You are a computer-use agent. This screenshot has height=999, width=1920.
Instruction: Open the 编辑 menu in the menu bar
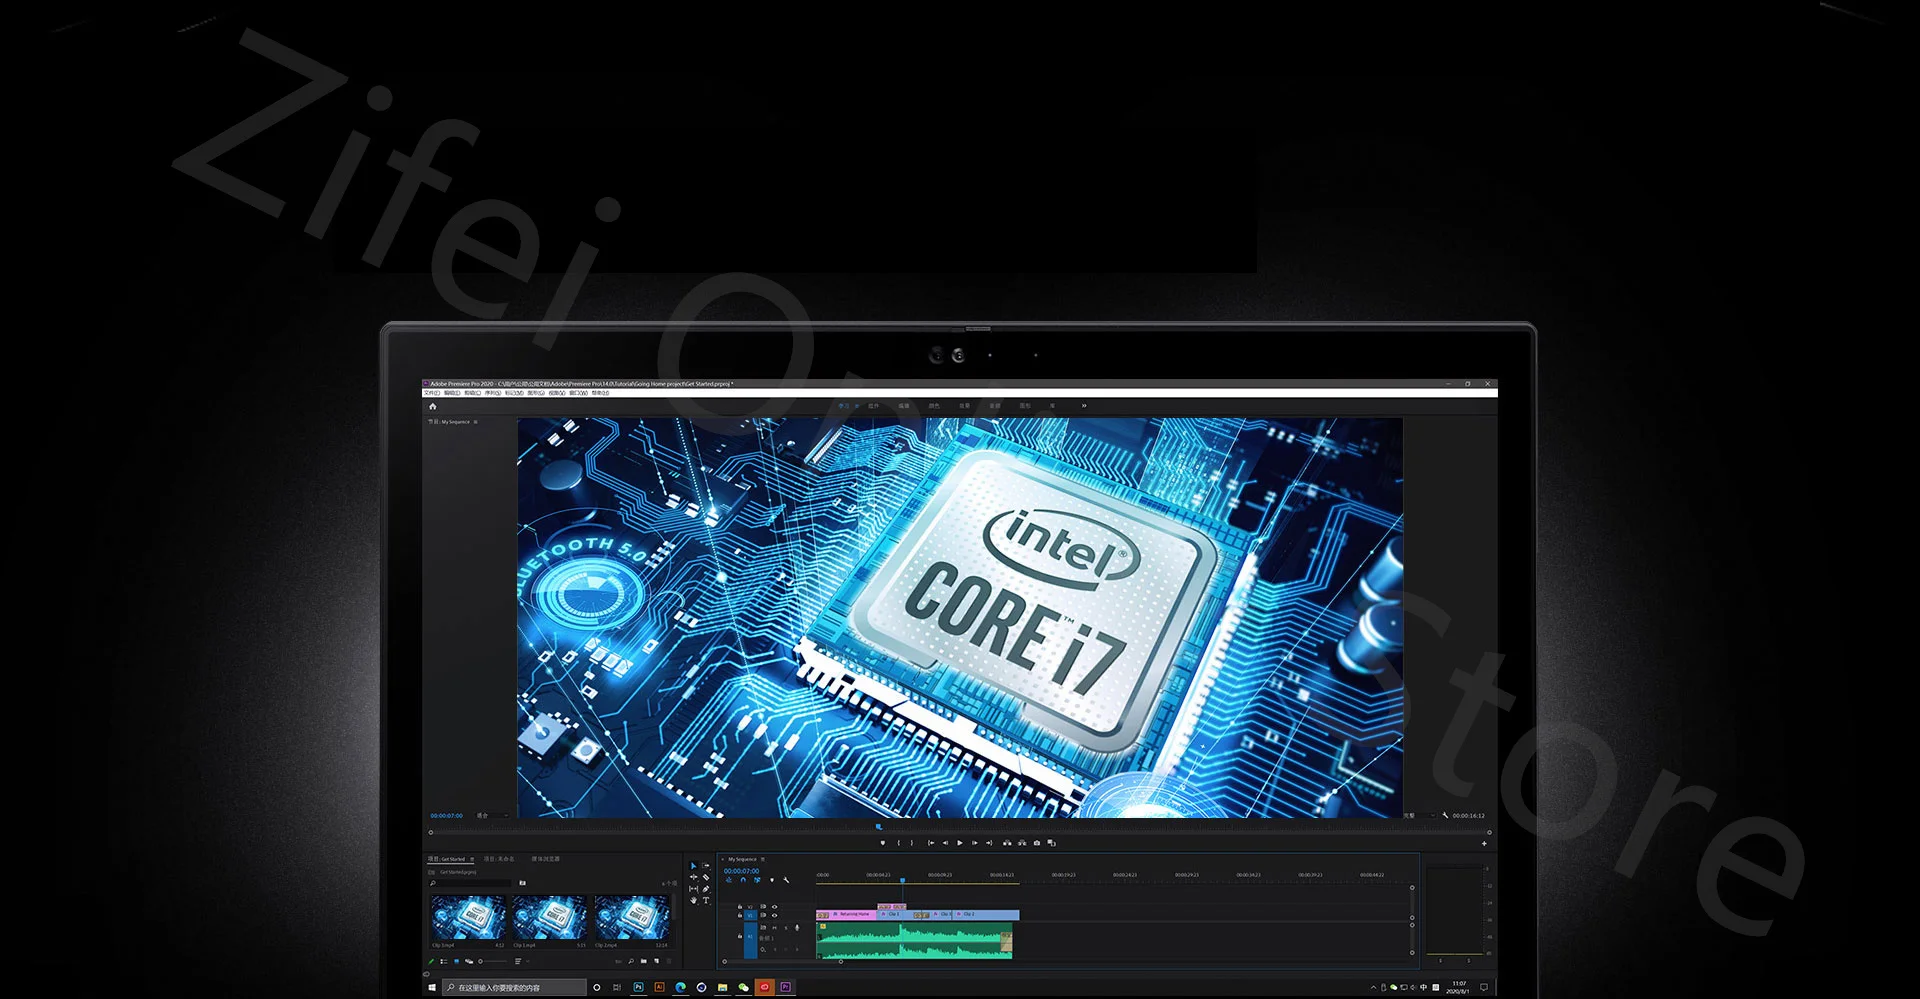coord(452,393)
